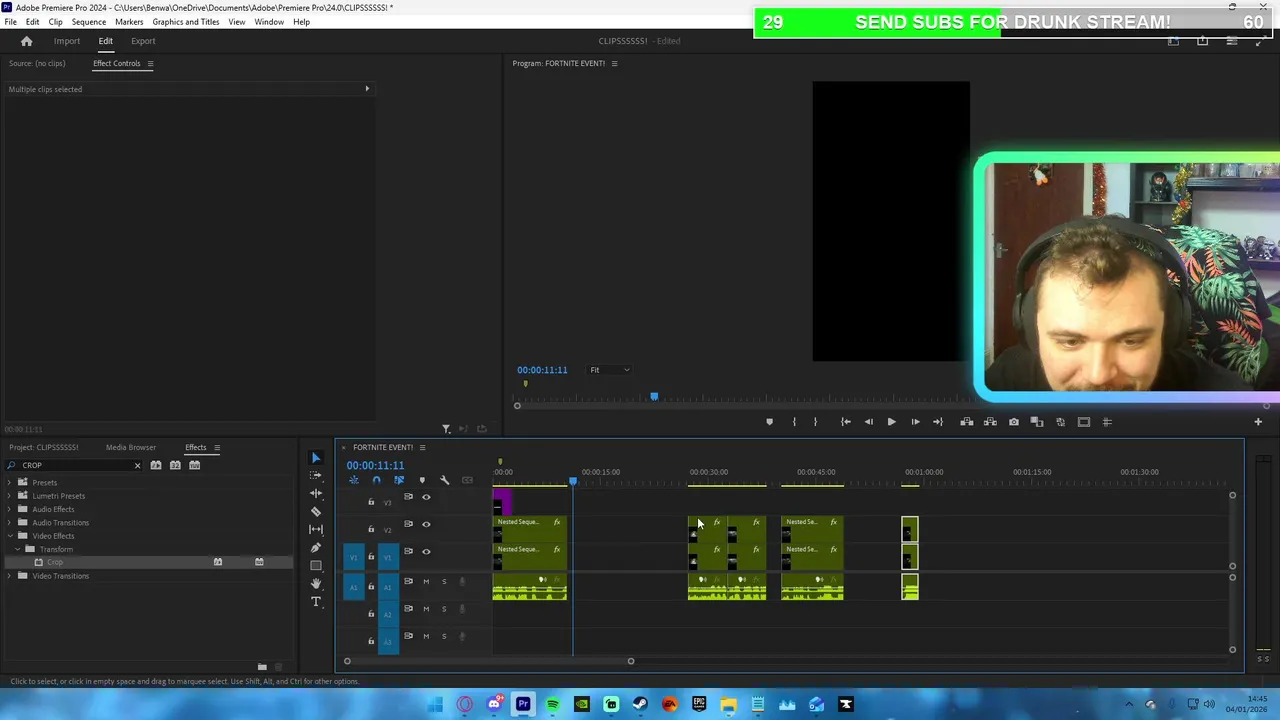Open the Effects panel hamburger menu
Image resolution: width=1280 pixels, height=720 pixels.
(x=217, y=448)
